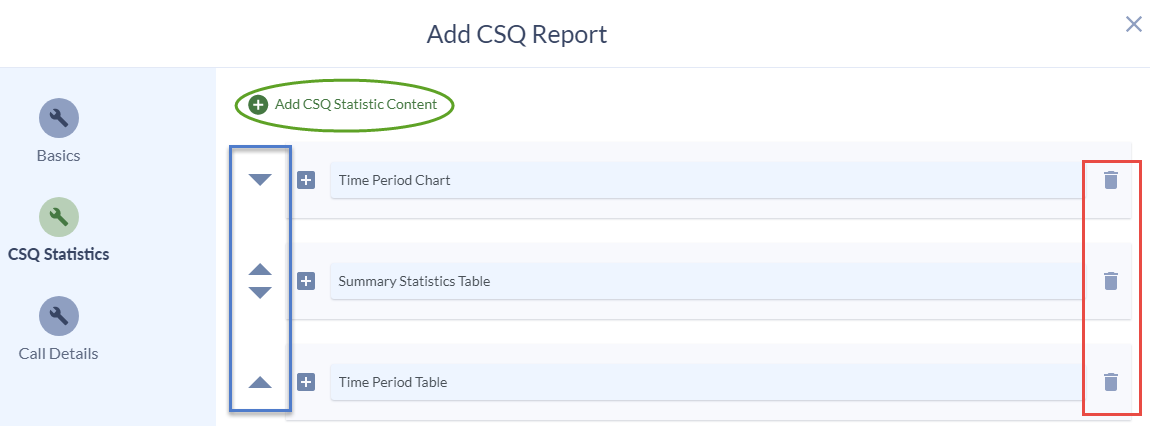Switch to the Call Details step label
The width and height of the screenshot is (1150, 426).
coord(59,353)
